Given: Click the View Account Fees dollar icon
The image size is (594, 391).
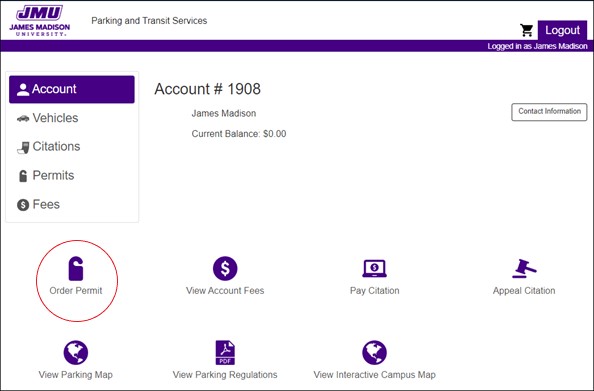Looking at the screenshot, I should click(225, 268).
